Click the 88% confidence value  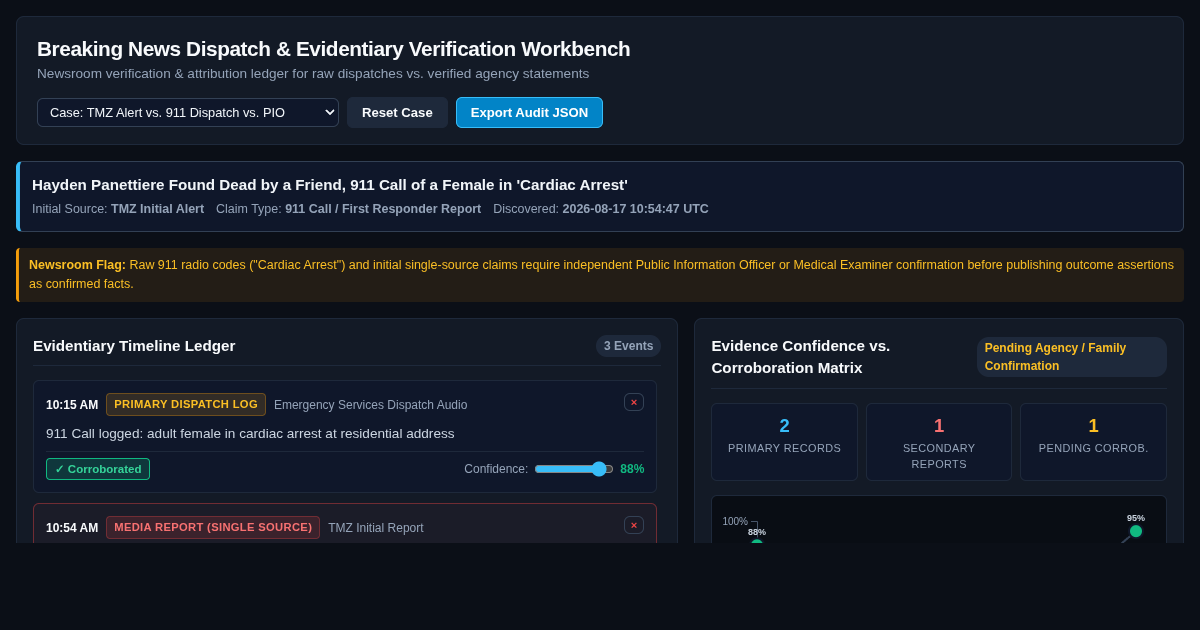click(x=632, y=469)
